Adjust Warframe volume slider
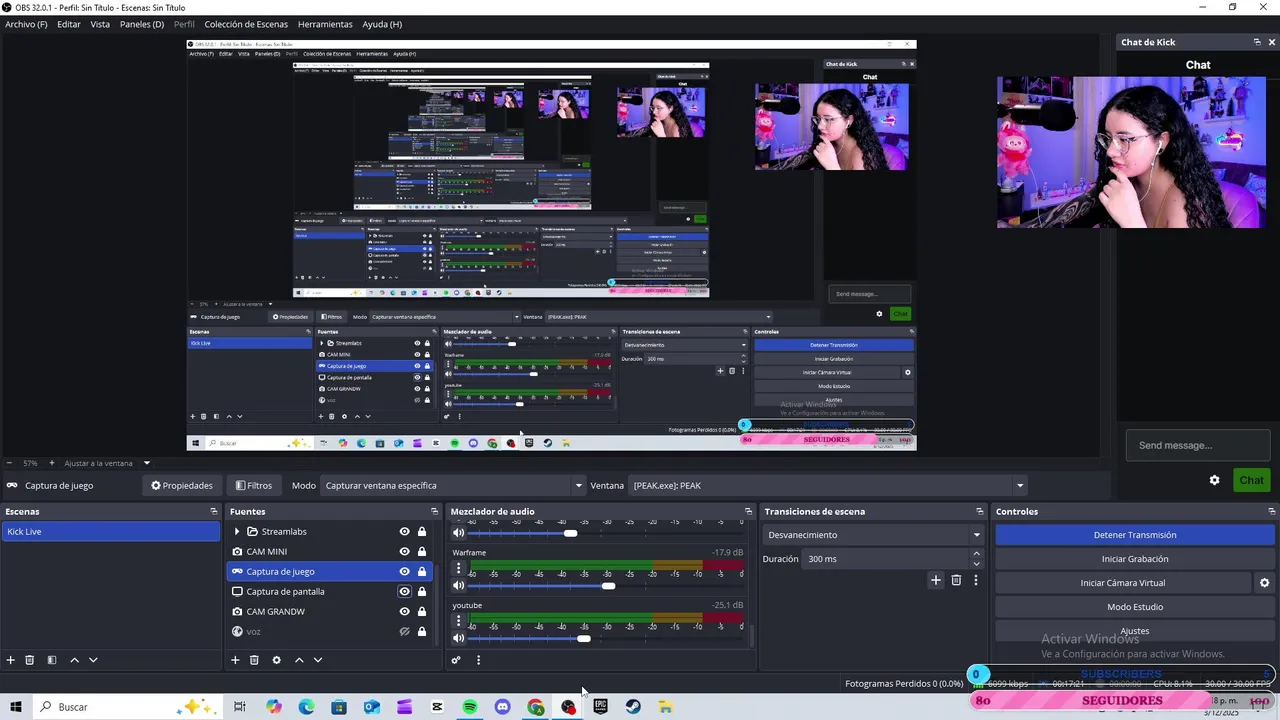 click(x=607, y=585)
